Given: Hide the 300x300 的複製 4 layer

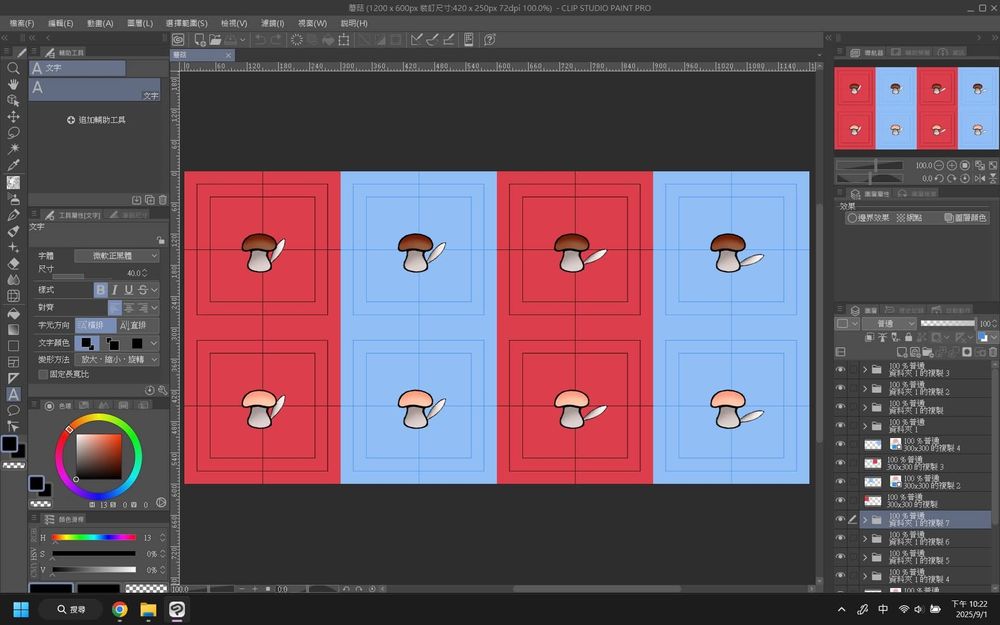Looking at the screenshot, I should point(840,444).
